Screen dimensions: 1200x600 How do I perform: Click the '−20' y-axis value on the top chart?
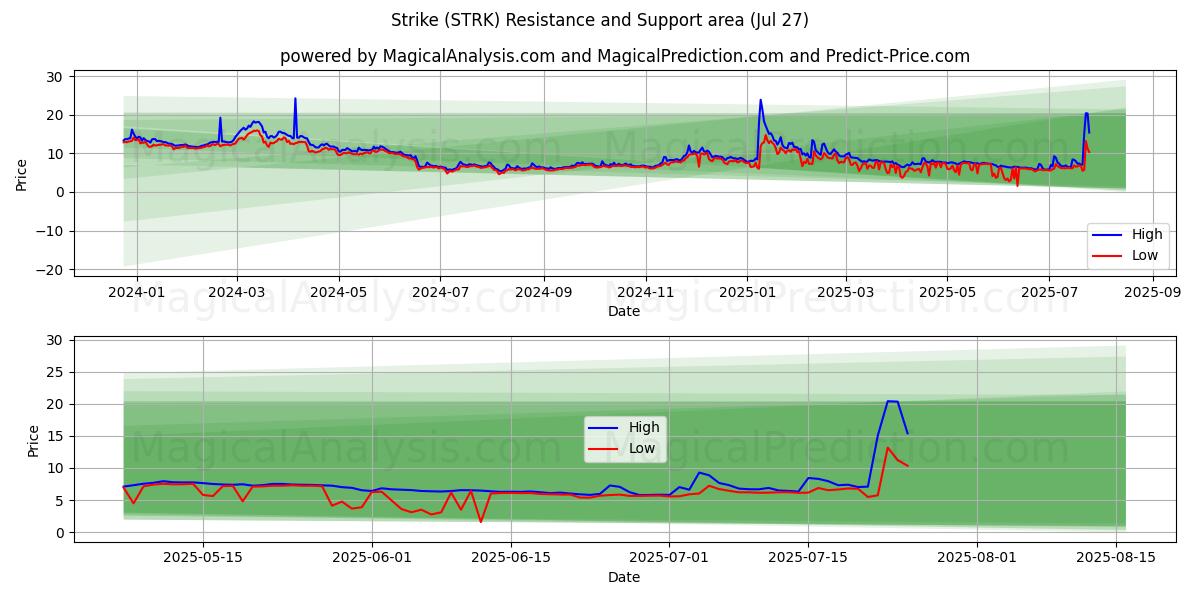[52, 270]
